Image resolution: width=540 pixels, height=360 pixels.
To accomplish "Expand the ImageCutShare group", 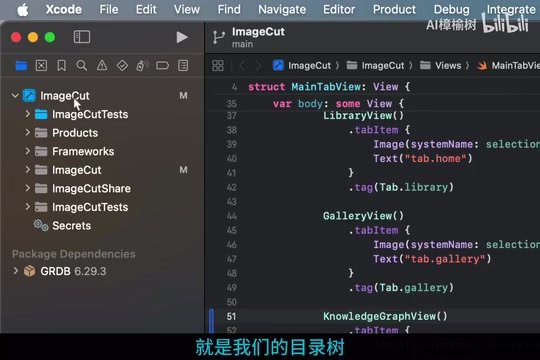I will pyautogui.click(x=28, y=188).
